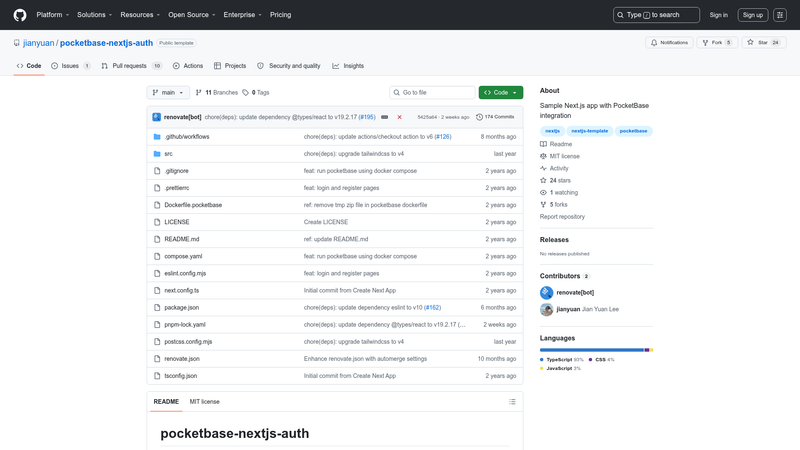The height and width of the screenshot is (450, 800).
Task: Click the nextjs-template topic tag
Action: 590,131
